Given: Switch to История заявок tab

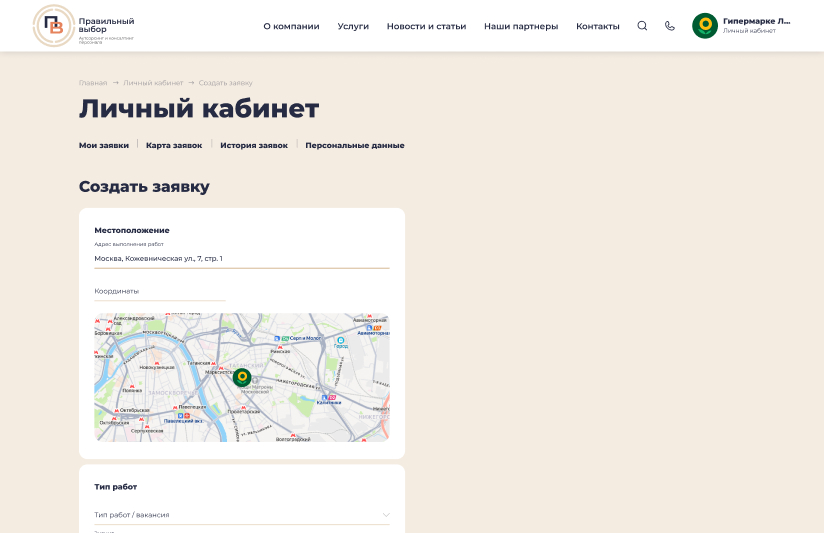Looking at the screenshot, I should tap(254, 145).
